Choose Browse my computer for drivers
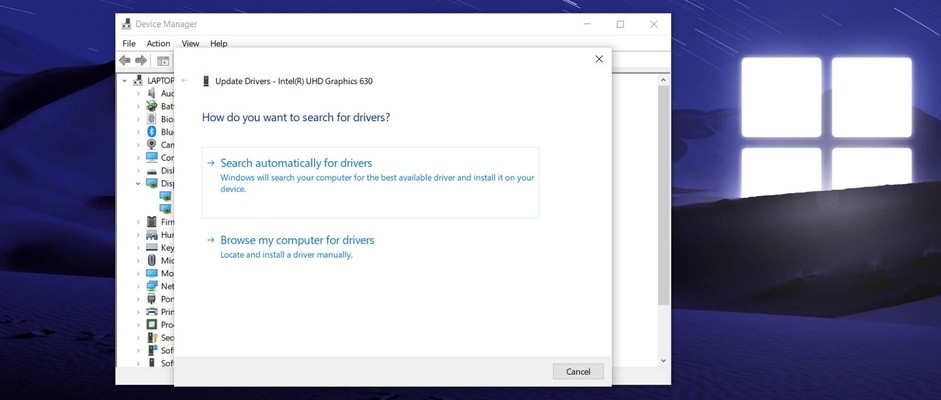Screen dimensions: 941x400 (370, 246)
